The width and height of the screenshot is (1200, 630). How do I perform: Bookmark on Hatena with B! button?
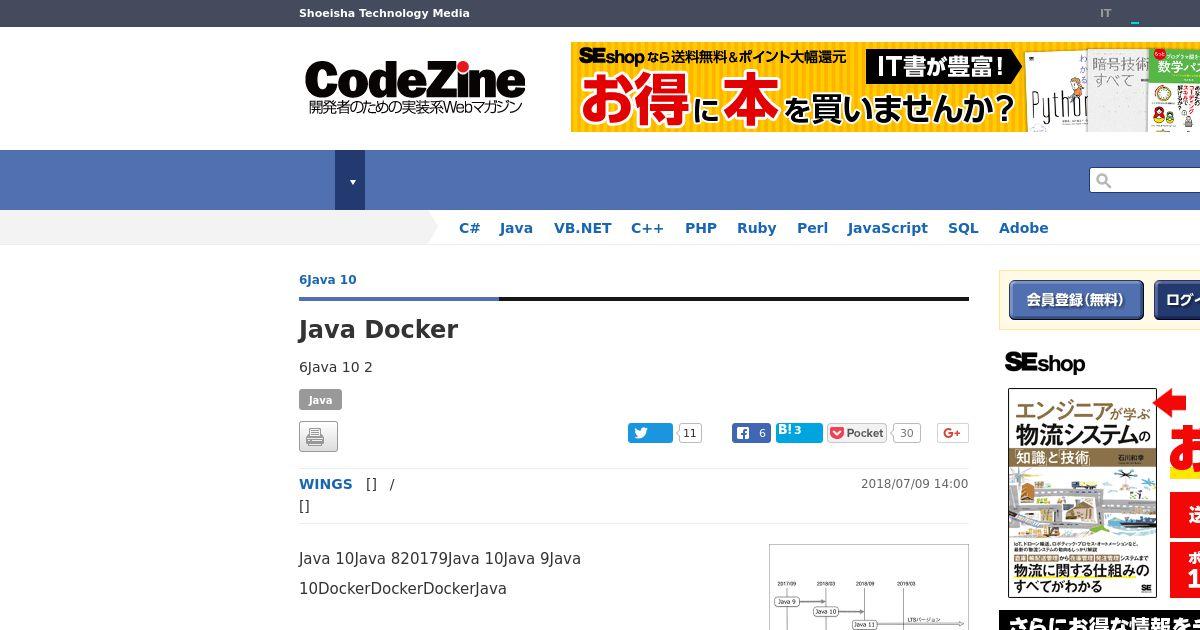coord(799,432)
